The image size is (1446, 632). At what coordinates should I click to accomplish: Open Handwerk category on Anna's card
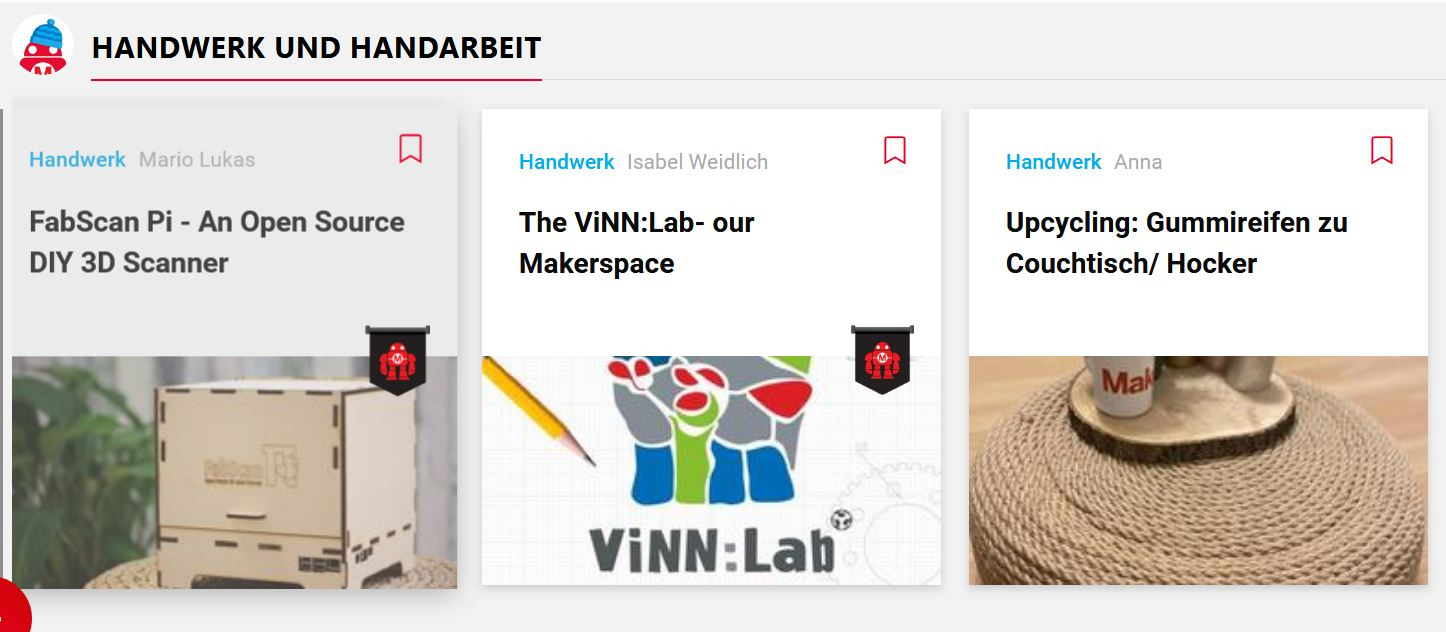pyautogui.click(x=1054, y=161)
